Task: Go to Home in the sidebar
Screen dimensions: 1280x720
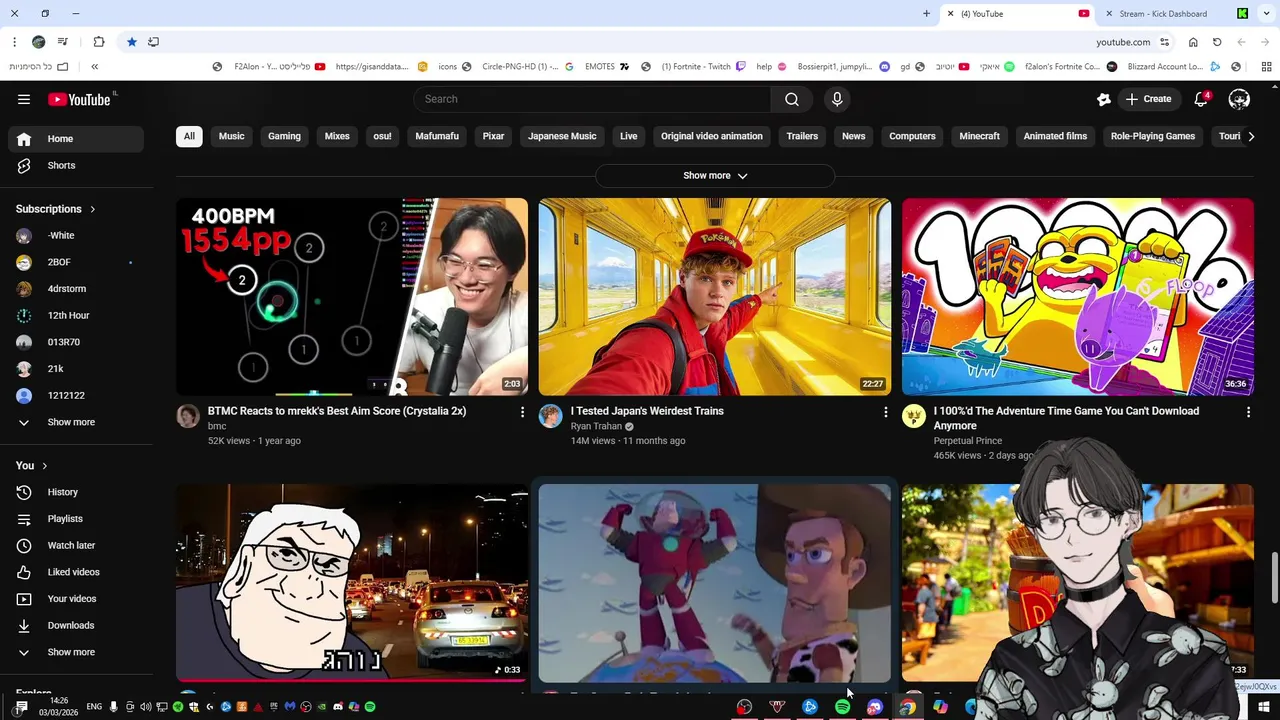Action: click(75, 139)
